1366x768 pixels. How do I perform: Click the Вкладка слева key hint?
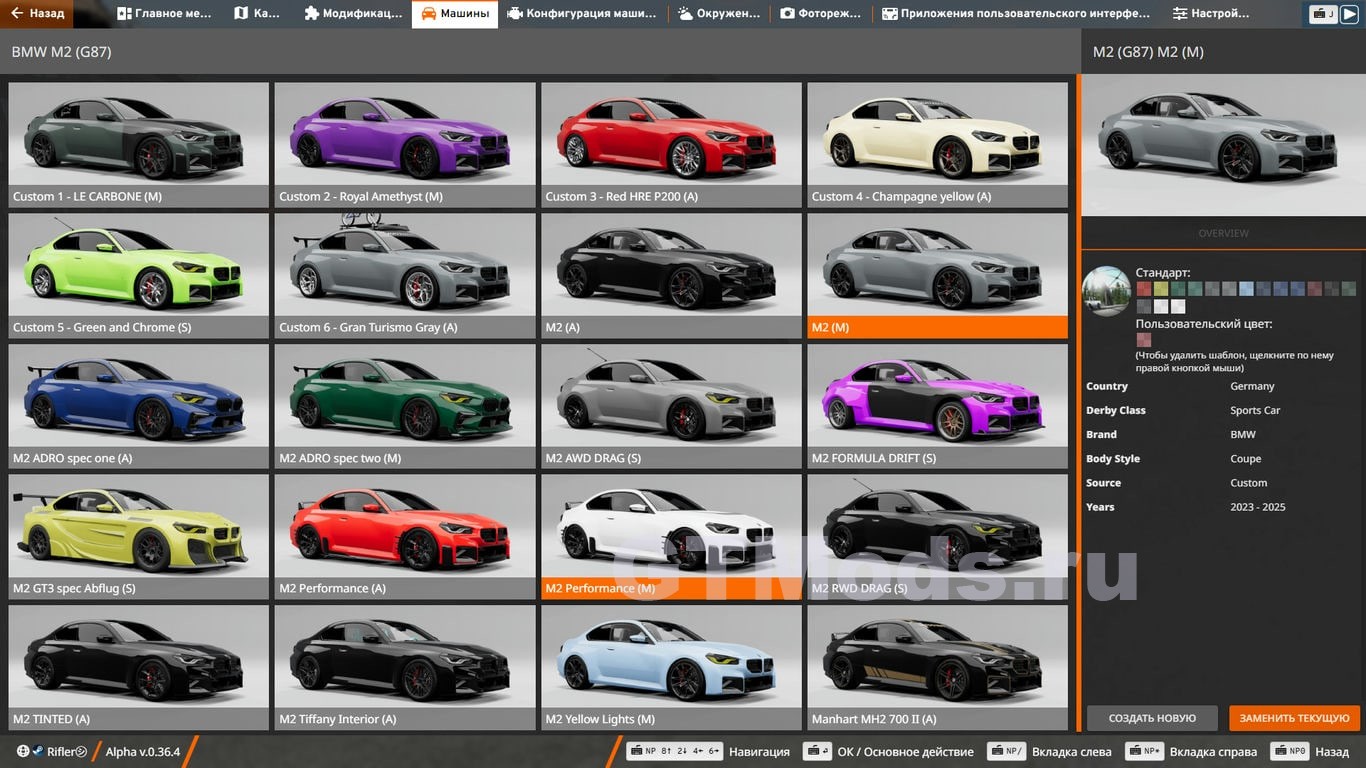1049,751
